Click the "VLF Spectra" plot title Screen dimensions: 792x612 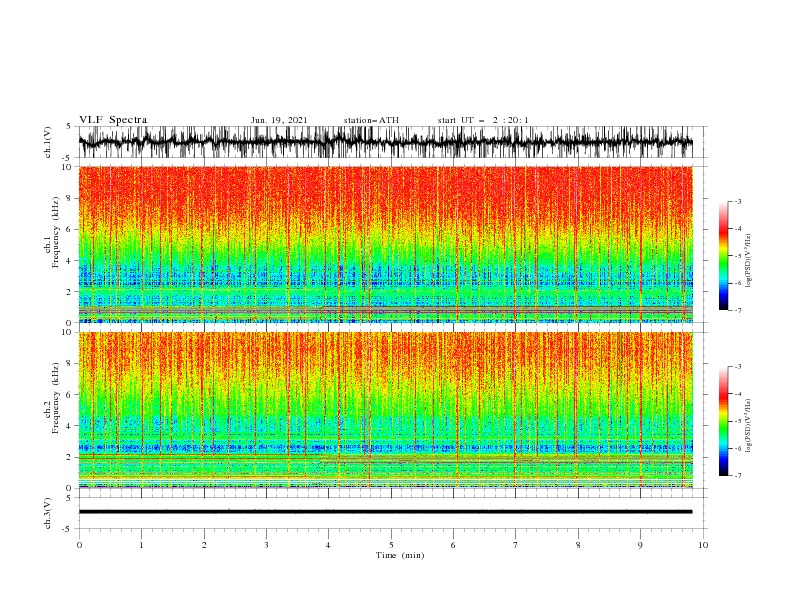click(113, 120)
